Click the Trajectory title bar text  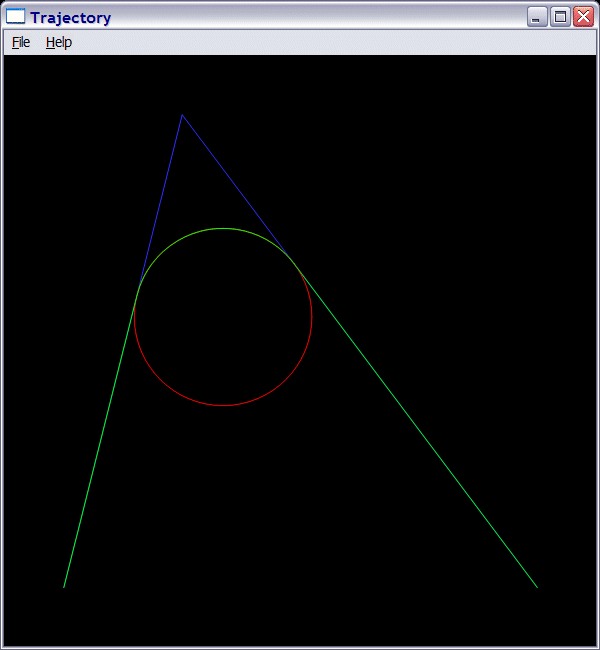click(x=70, y=18)
